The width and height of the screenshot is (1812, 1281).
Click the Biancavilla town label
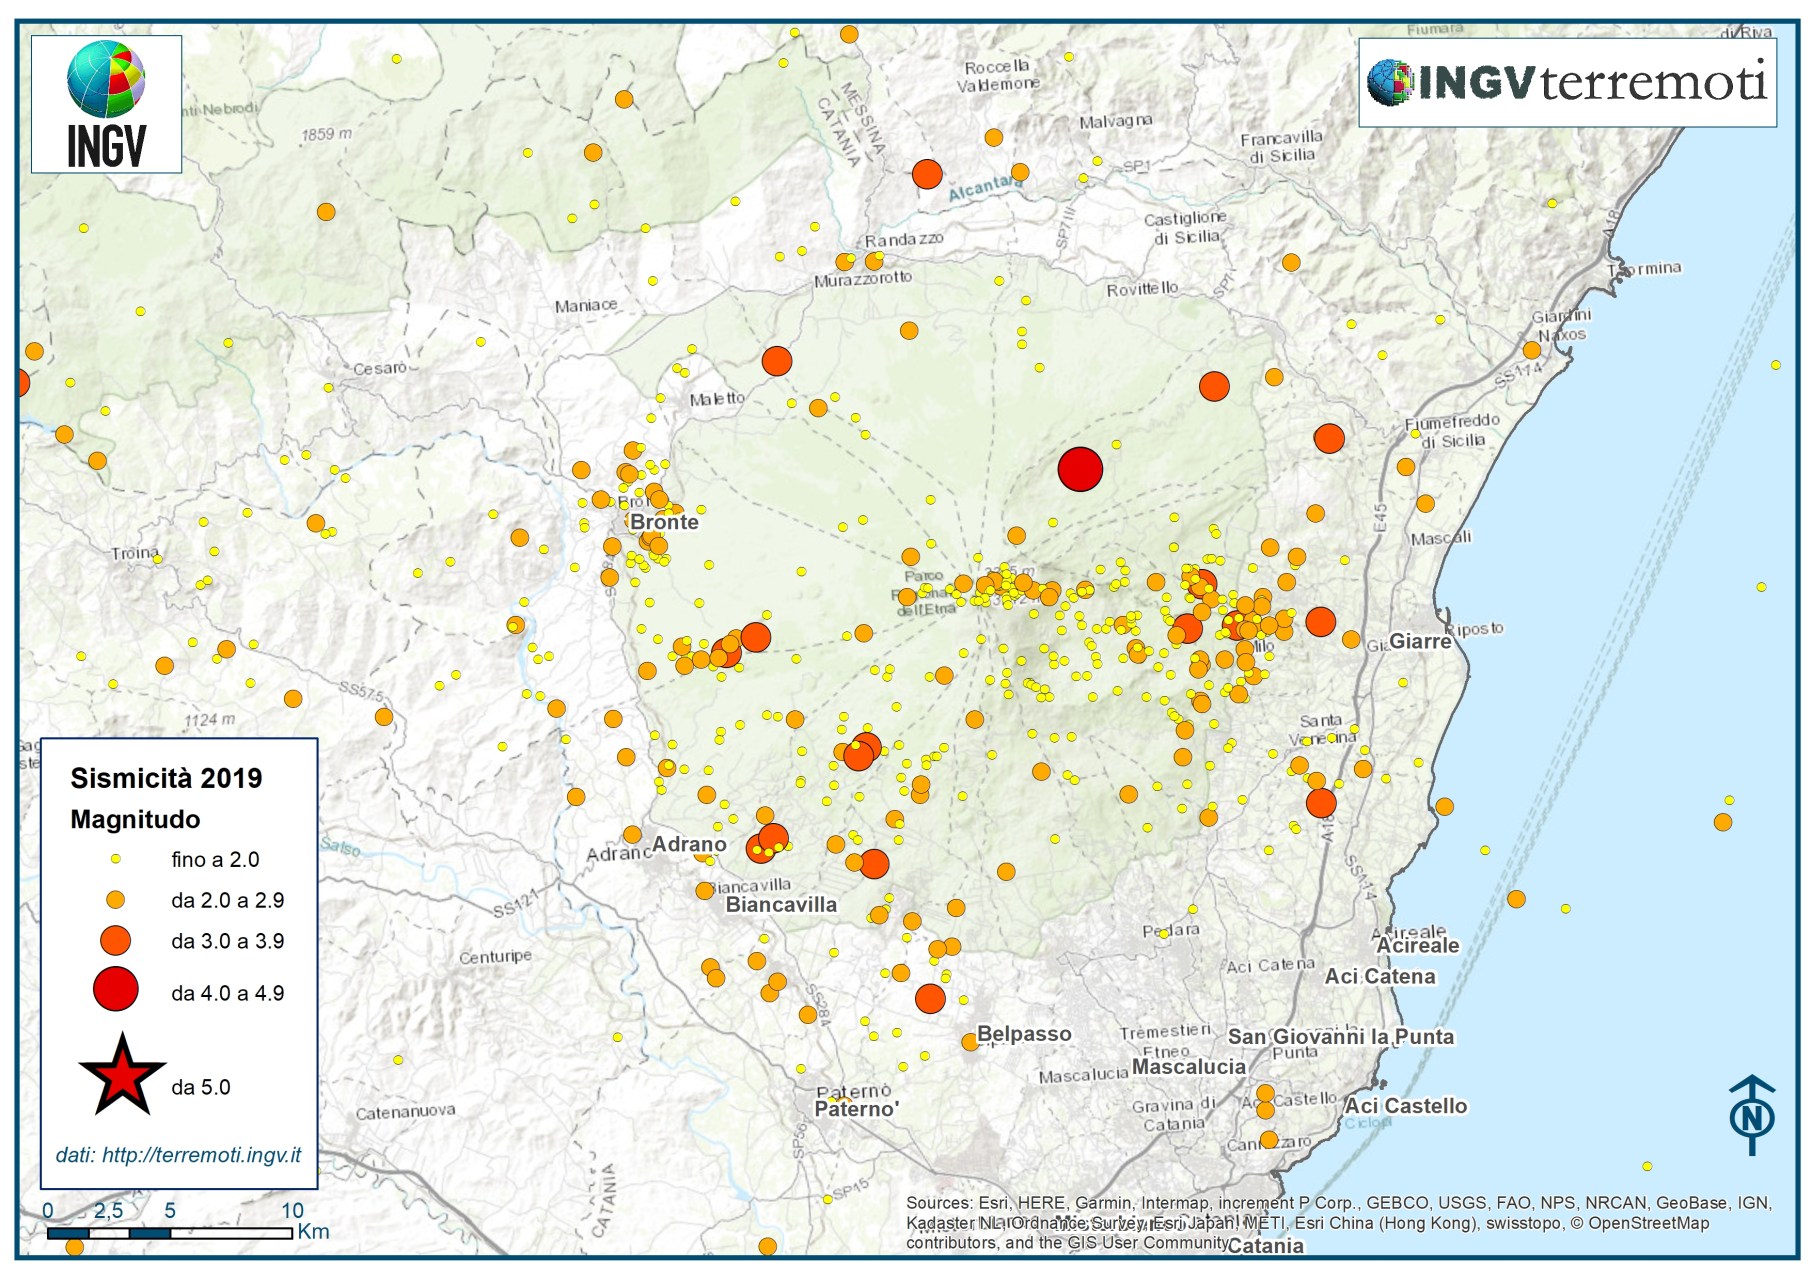tap(781, 905)
